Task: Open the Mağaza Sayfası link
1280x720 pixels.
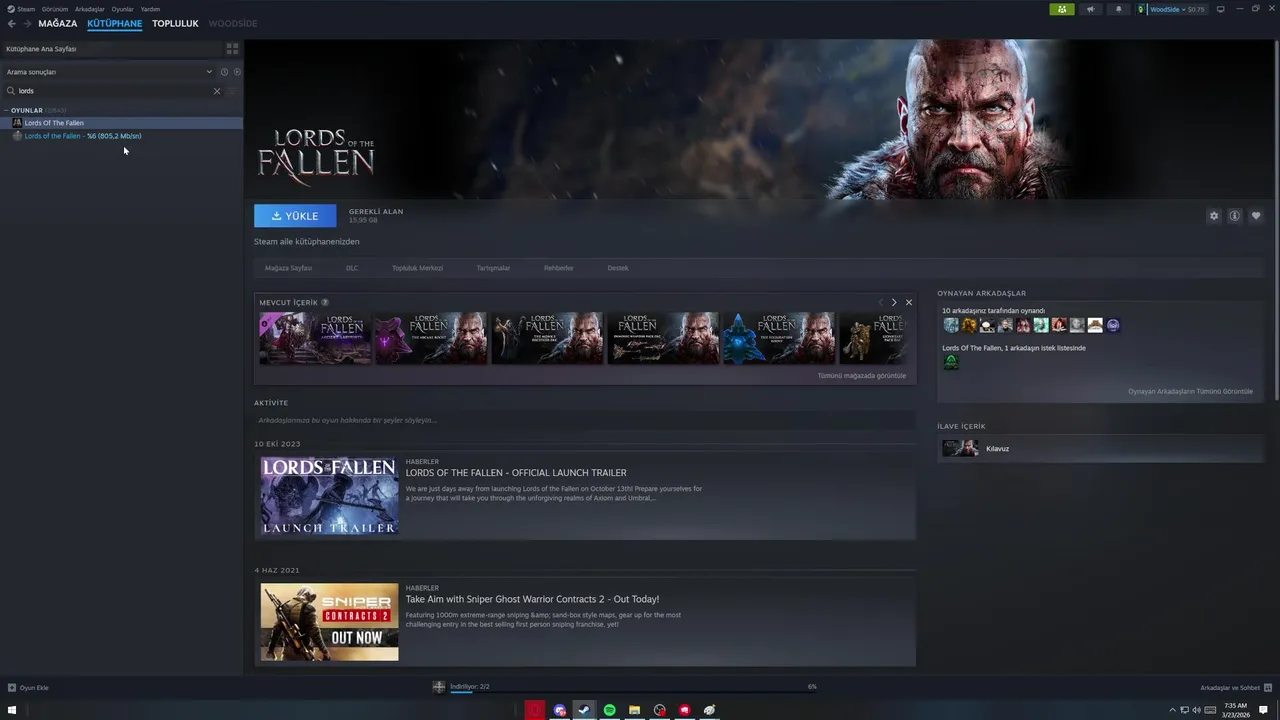Action: tap(288, 268)
